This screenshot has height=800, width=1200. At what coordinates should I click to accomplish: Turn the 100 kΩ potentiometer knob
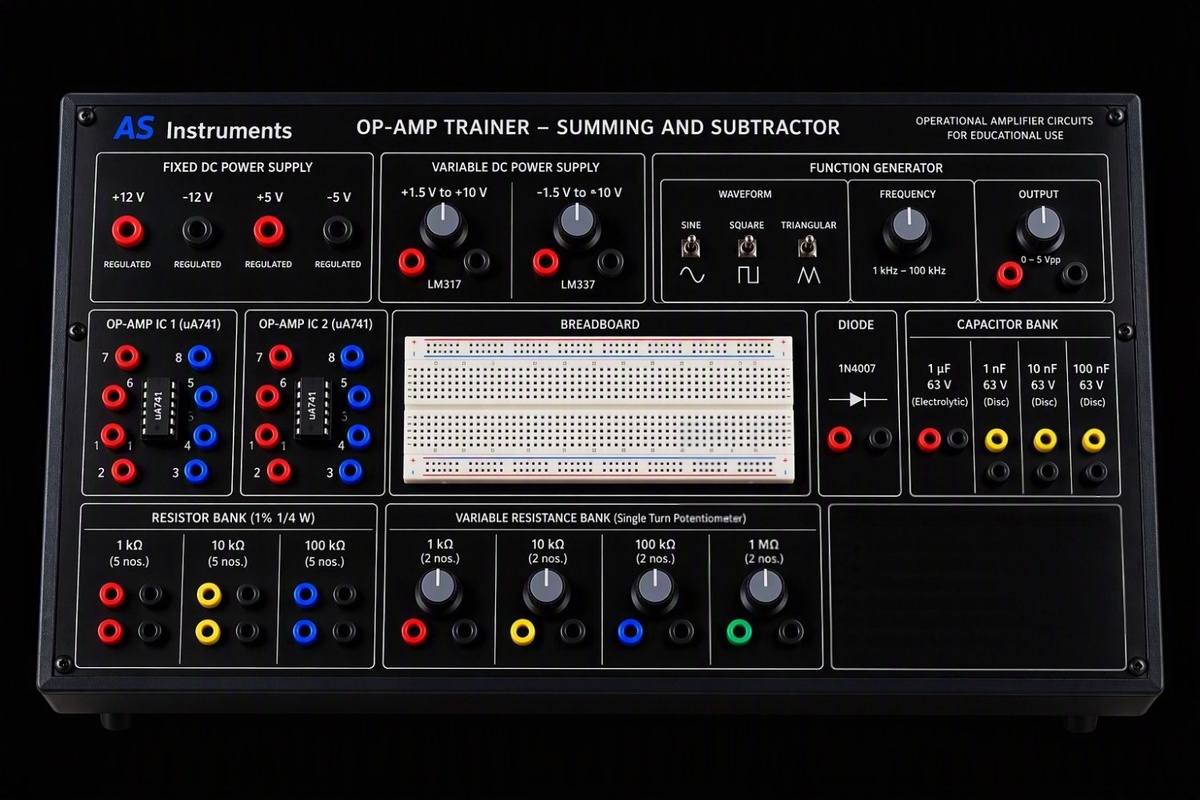655,590
